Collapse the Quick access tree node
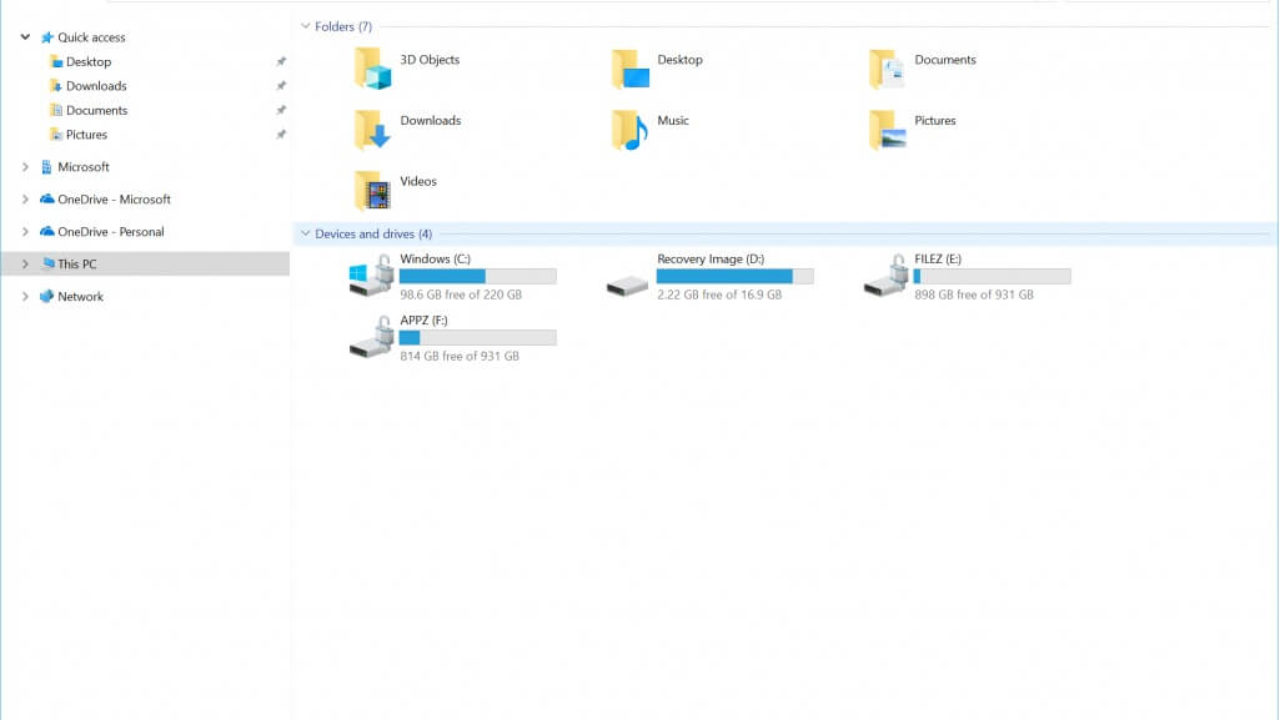This screenshot has width=1280, height=720. point(25,37)
